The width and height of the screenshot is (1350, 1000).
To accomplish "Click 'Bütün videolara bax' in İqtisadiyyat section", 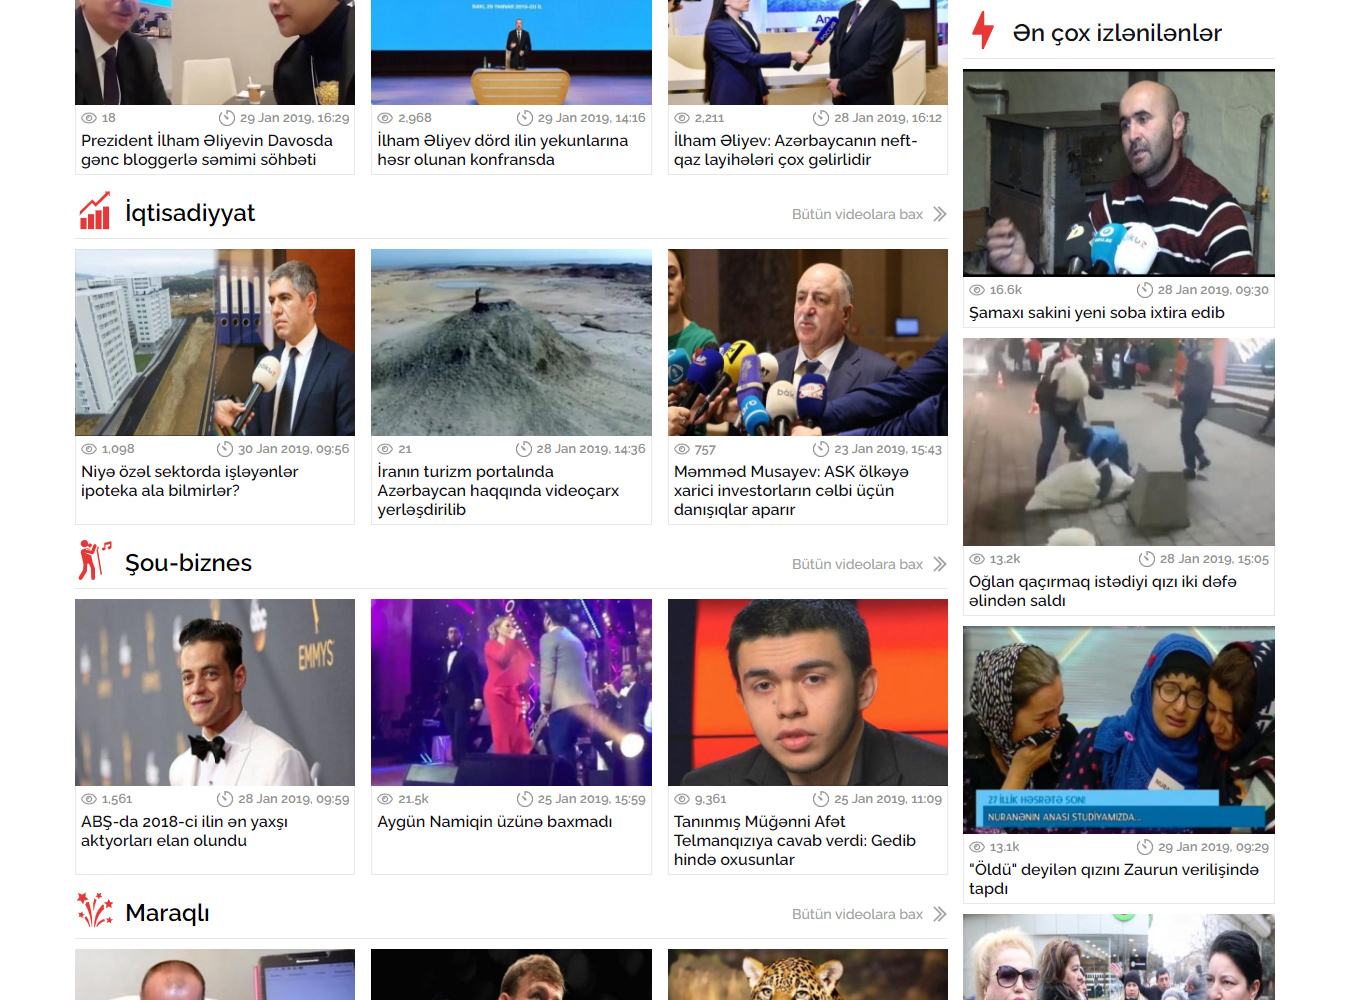I will coord(857,214).
